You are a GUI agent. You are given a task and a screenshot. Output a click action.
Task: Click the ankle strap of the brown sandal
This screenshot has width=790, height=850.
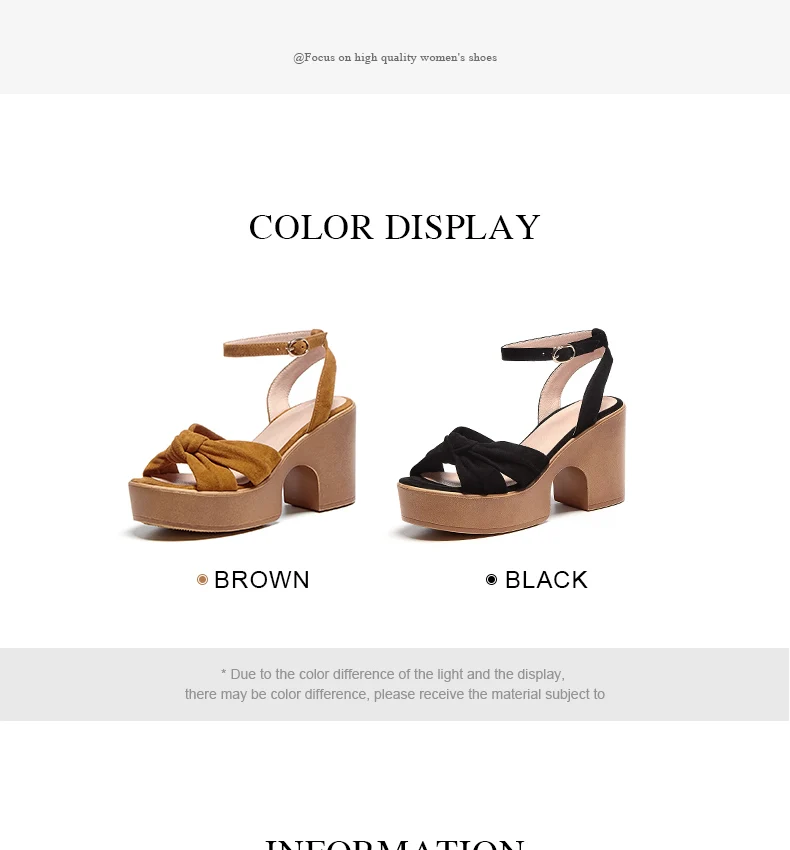(274, 345)
